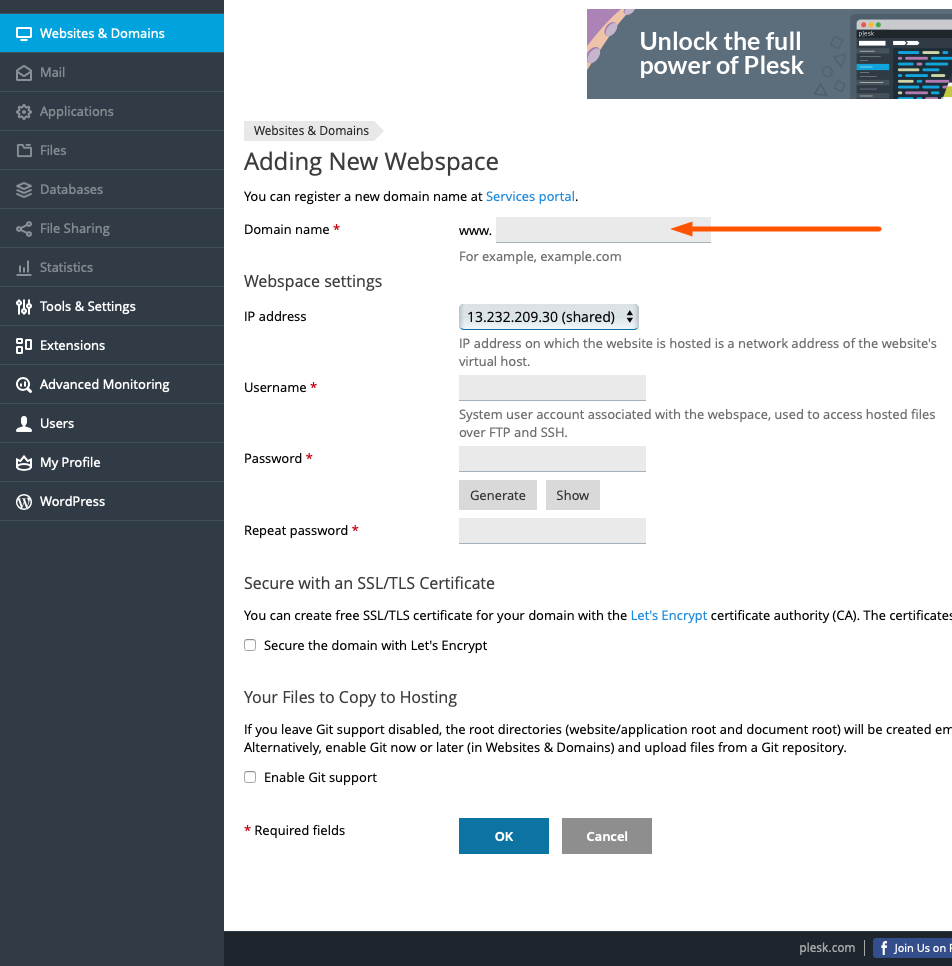Image resolution: width=952 pixels, height=966 pixels.
Task: Navigate using the Websites & Domains breadcrumb
Action: 311,130
